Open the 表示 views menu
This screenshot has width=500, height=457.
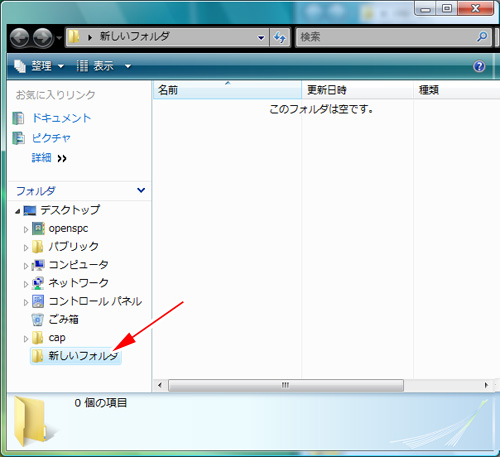[104, 66]
